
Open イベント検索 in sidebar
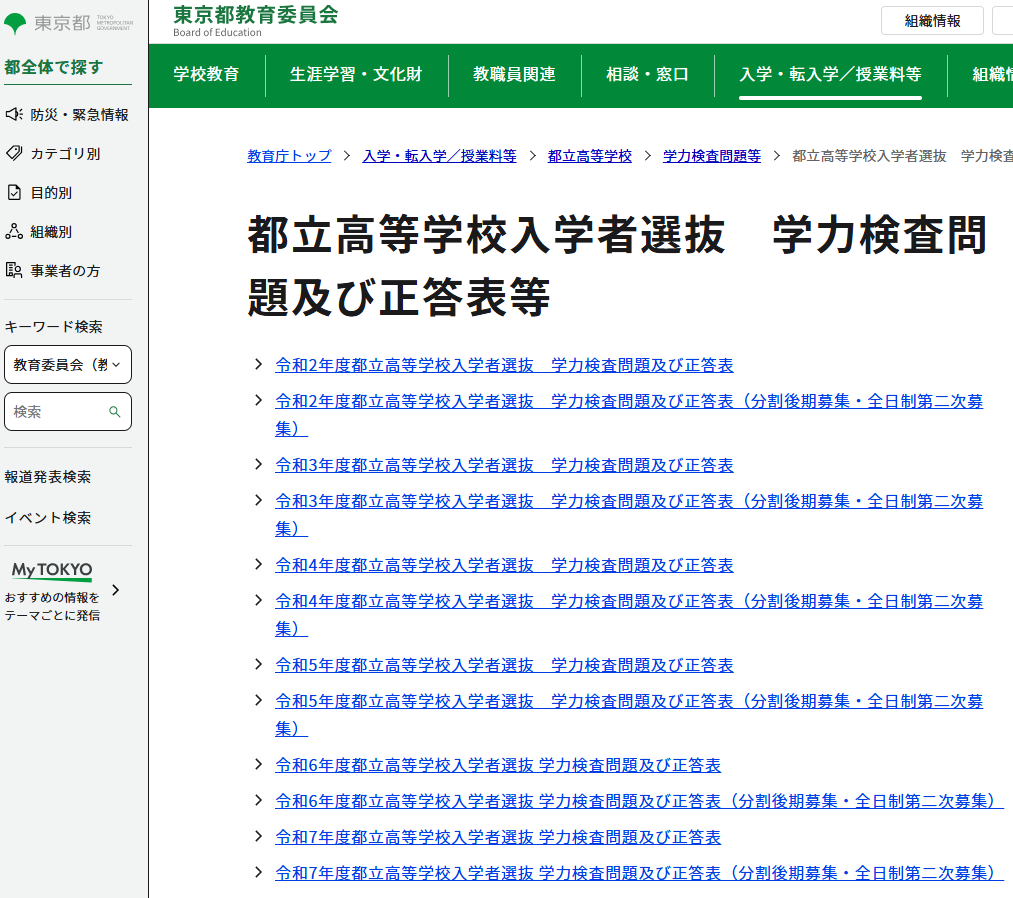(x=48, y=517)
